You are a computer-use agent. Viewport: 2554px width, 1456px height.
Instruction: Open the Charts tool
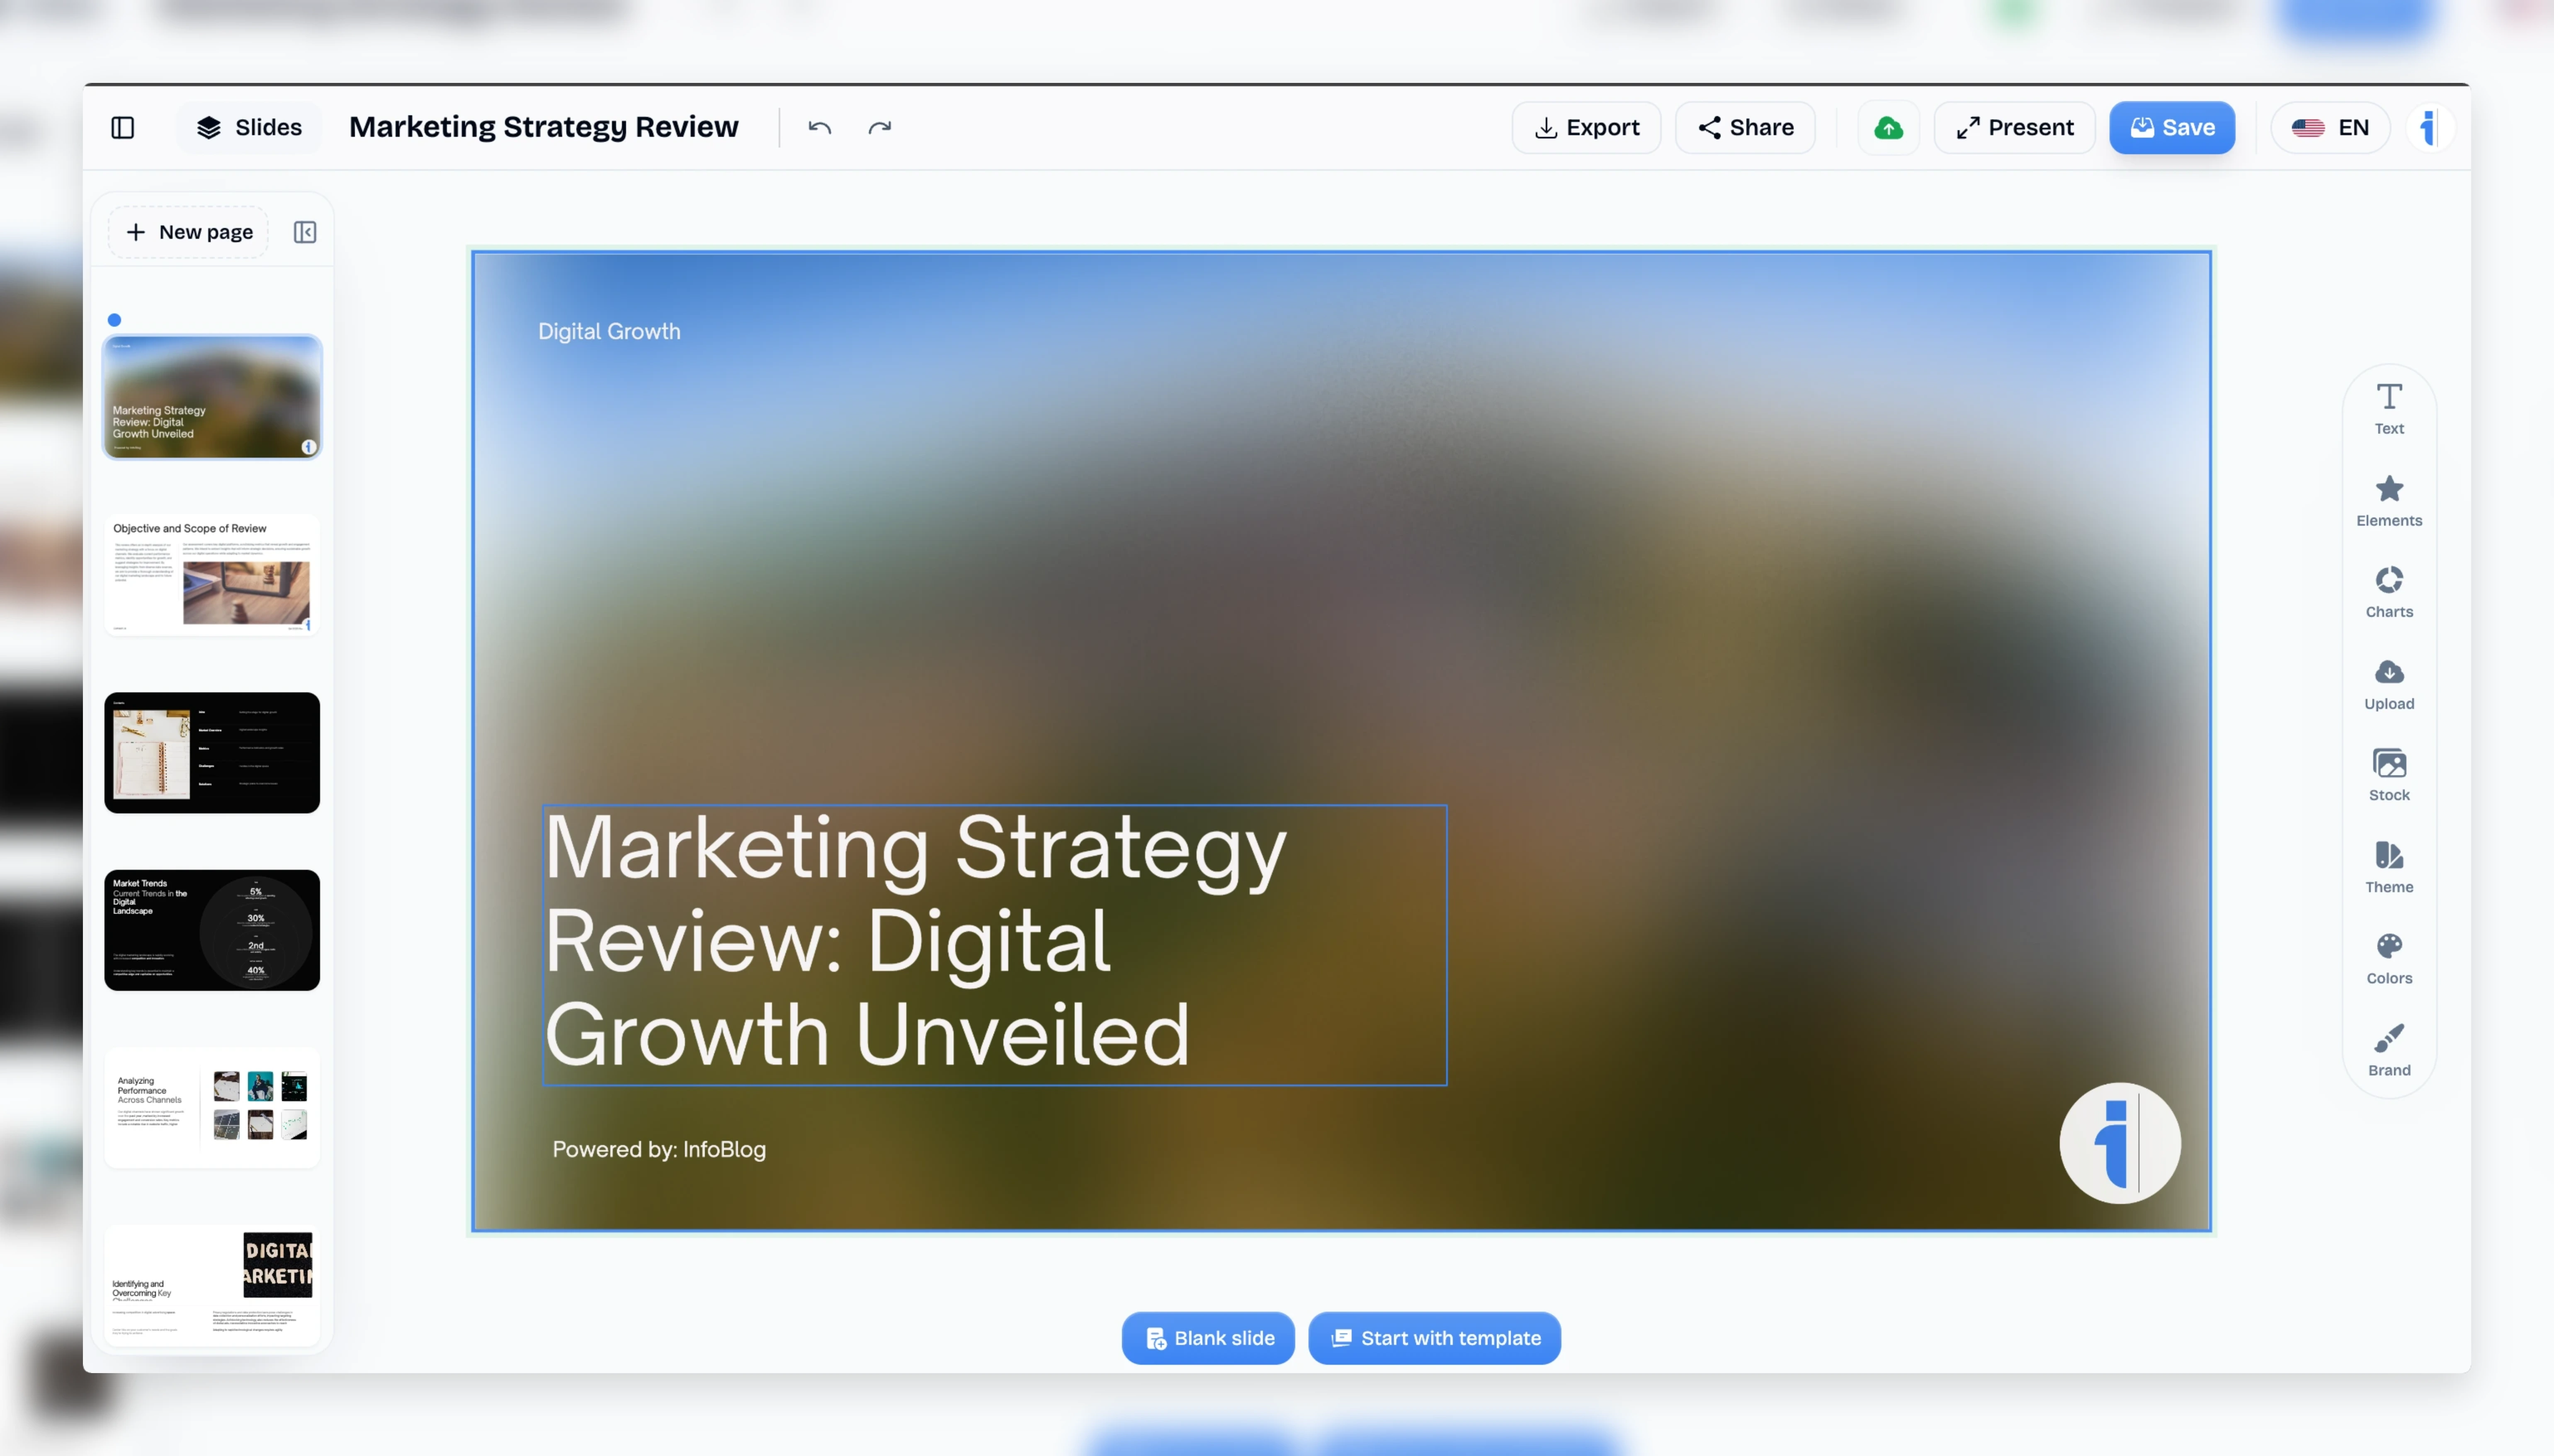click(x=2389, y=593)
